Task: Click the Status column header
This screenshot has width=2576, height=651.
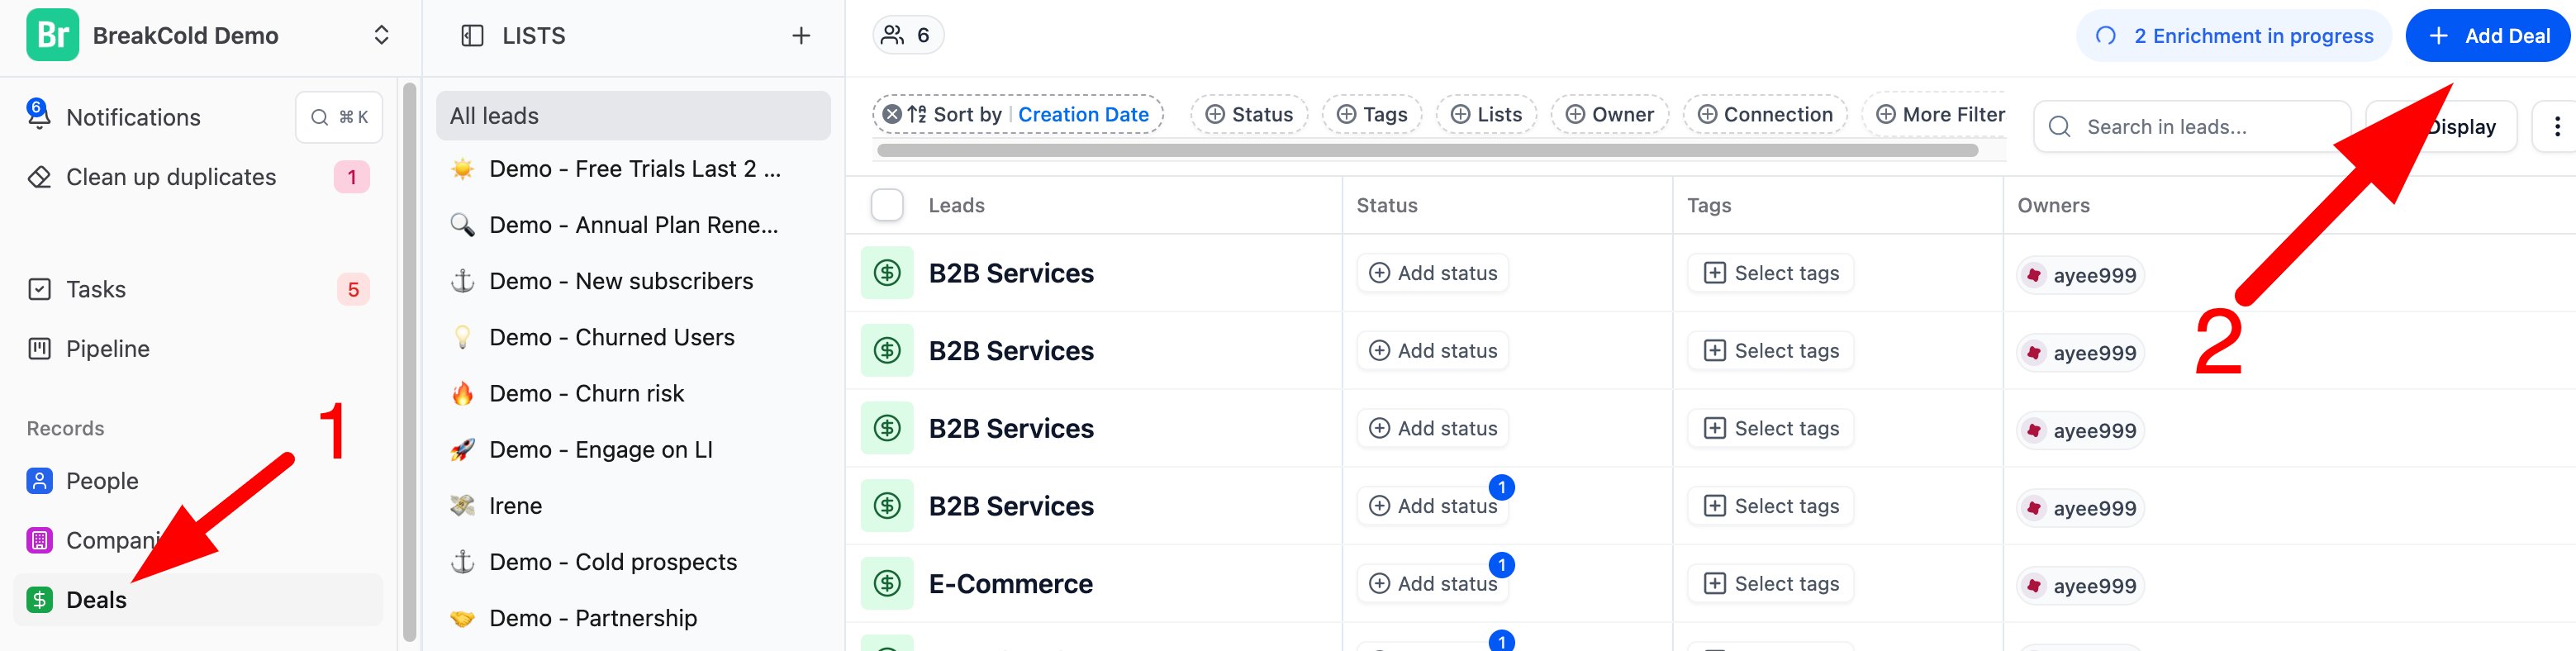Action: [1386, 205]
